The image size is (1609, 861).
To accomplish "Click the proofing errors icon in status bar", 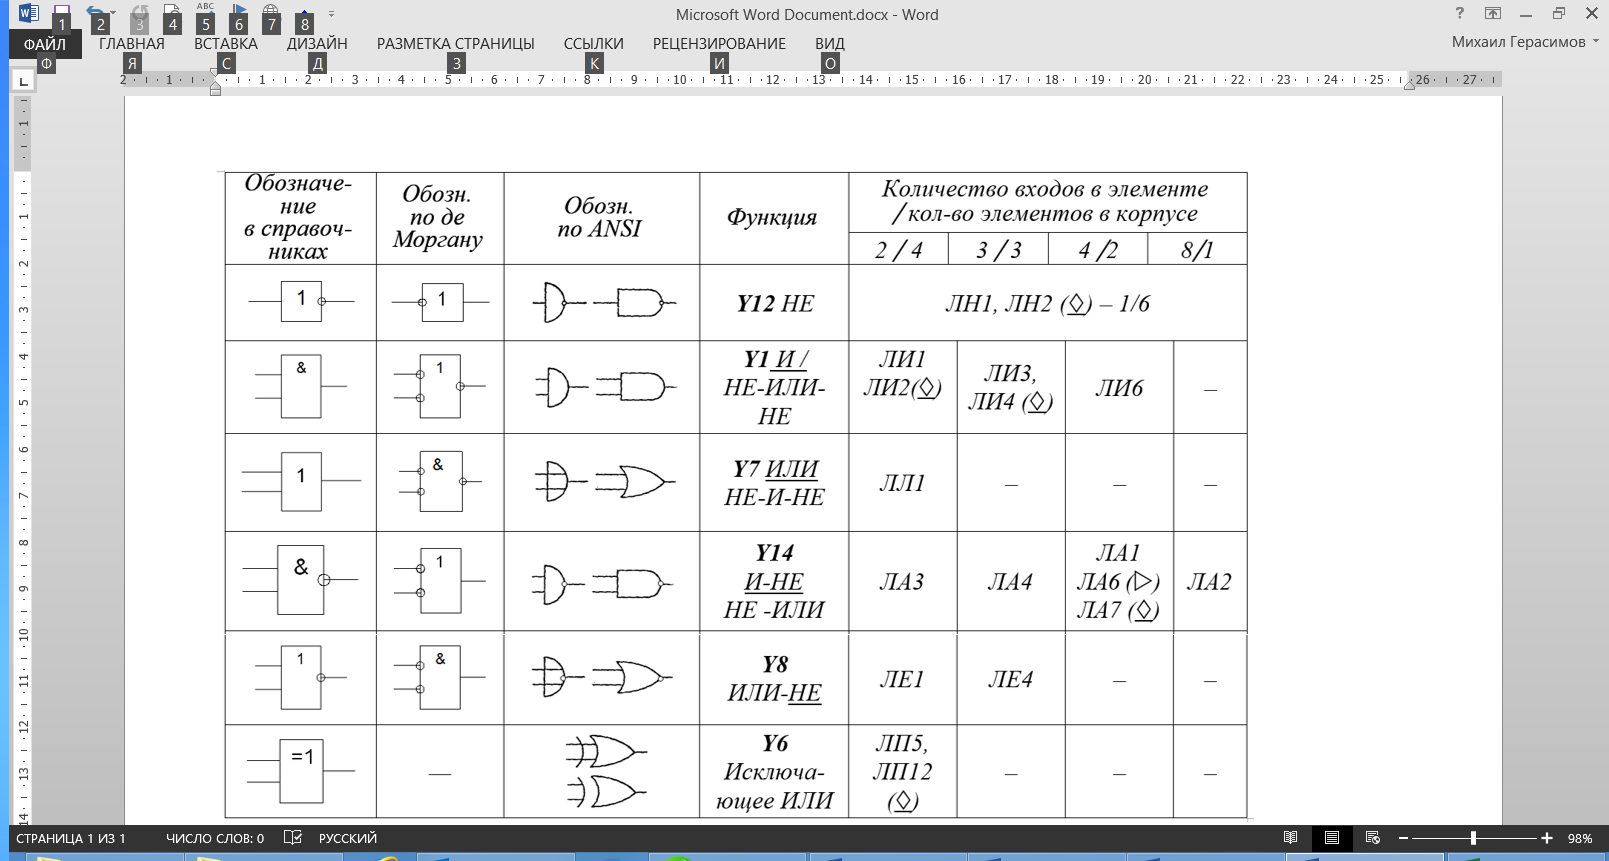I will click(293, 838).
